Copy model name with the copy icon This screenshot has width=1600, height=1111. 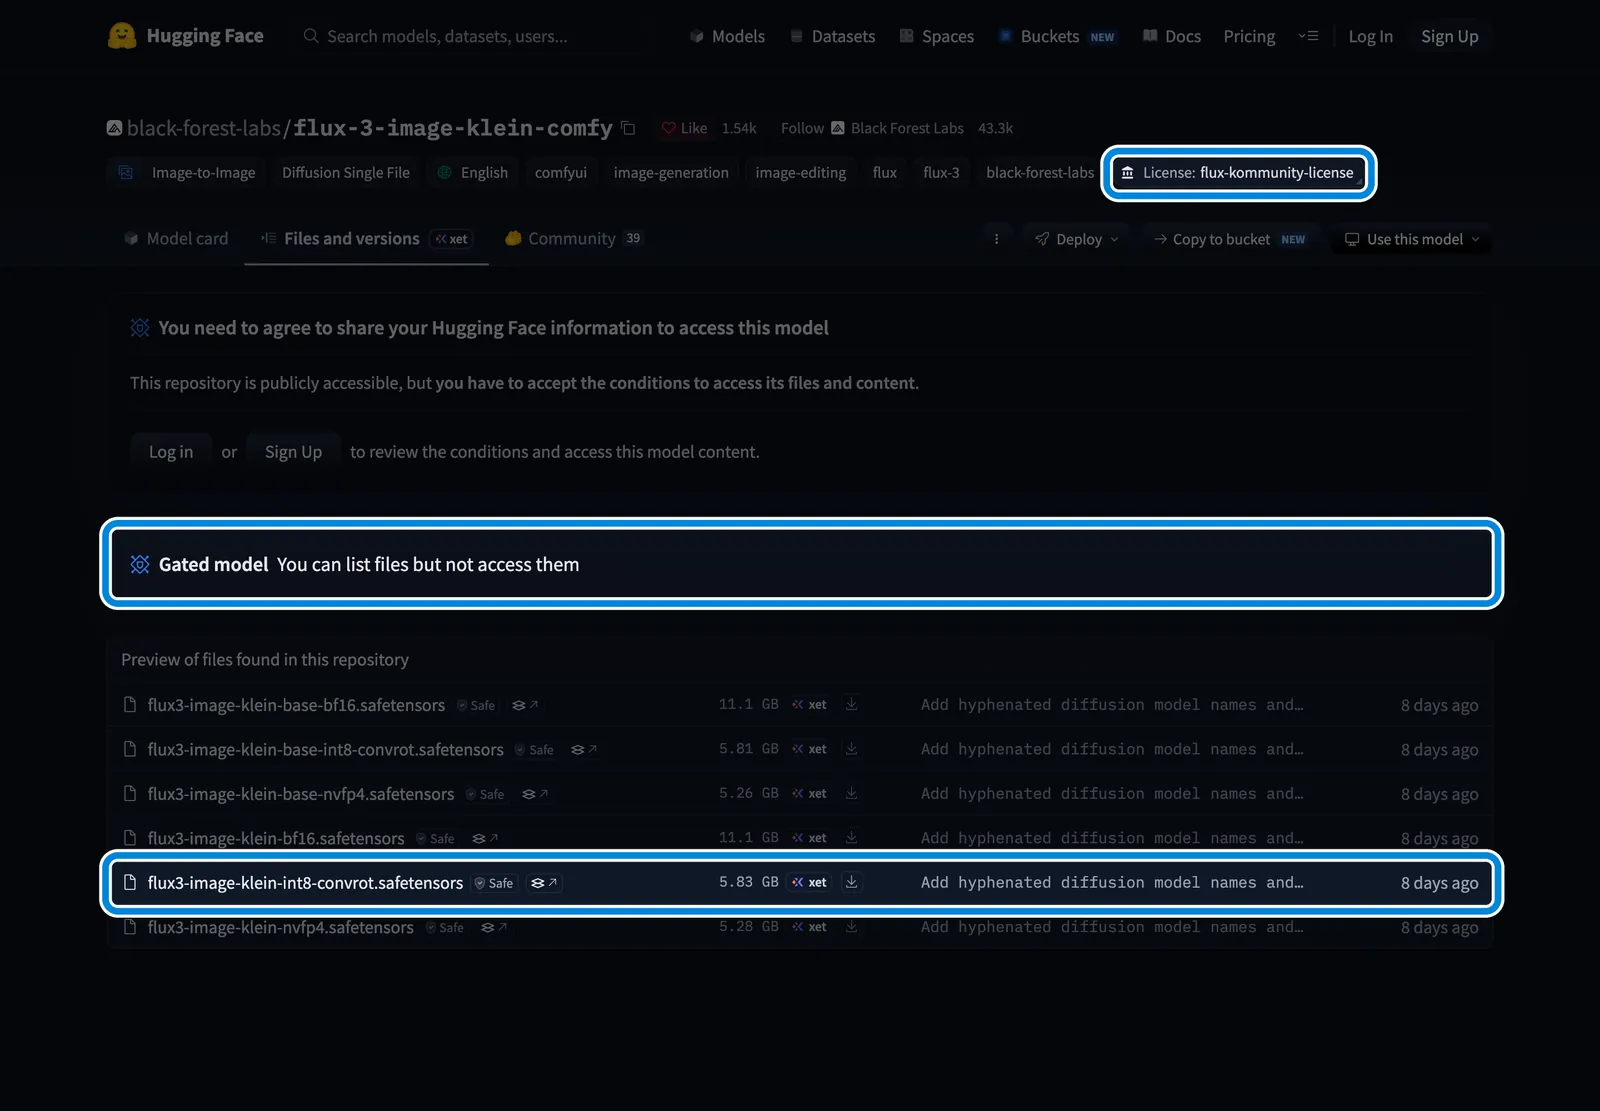click(628, 128)
